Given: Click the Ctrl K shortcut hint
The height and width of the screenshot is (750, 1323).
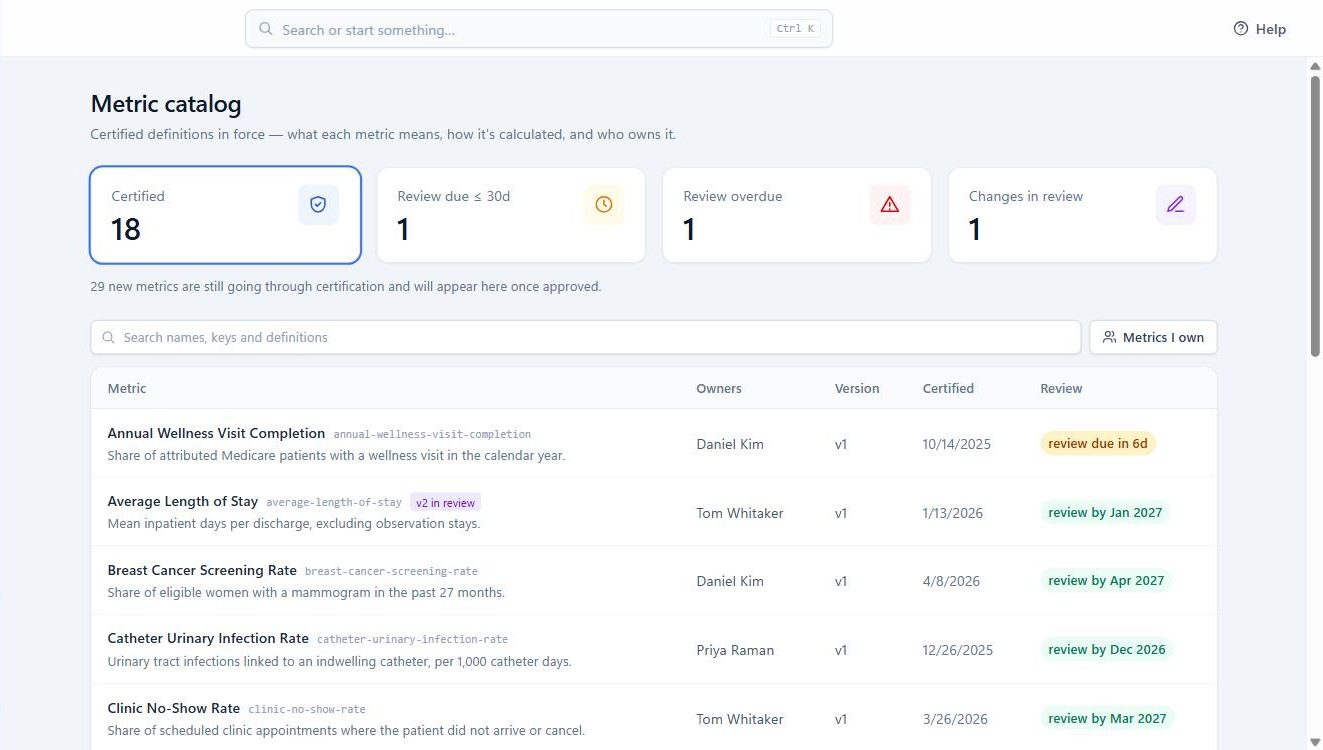Looking at the screenshot, I should [x=795, y=29].
